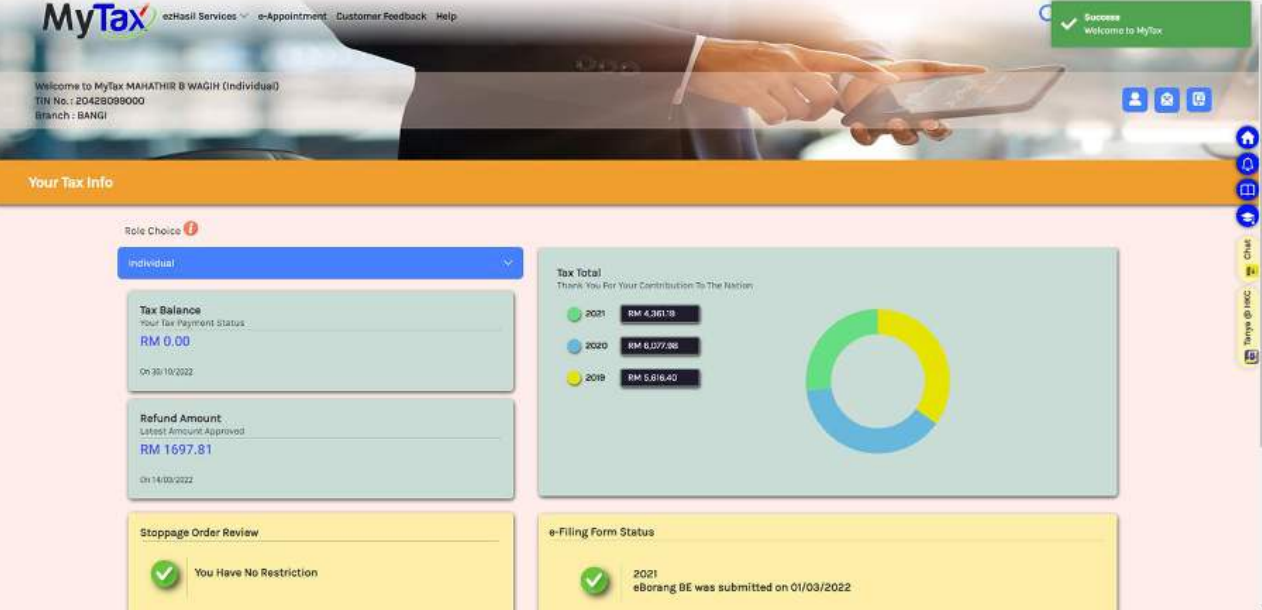
Task: Click the Refund Amount RM 1697.81 value
Action: (x=176, y=450)
